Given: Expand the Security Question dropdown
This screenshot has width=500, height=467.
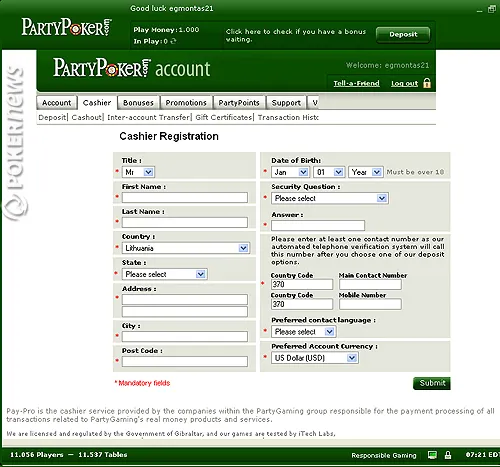Looking at the screenshot, I should click(x=330, y=198).
